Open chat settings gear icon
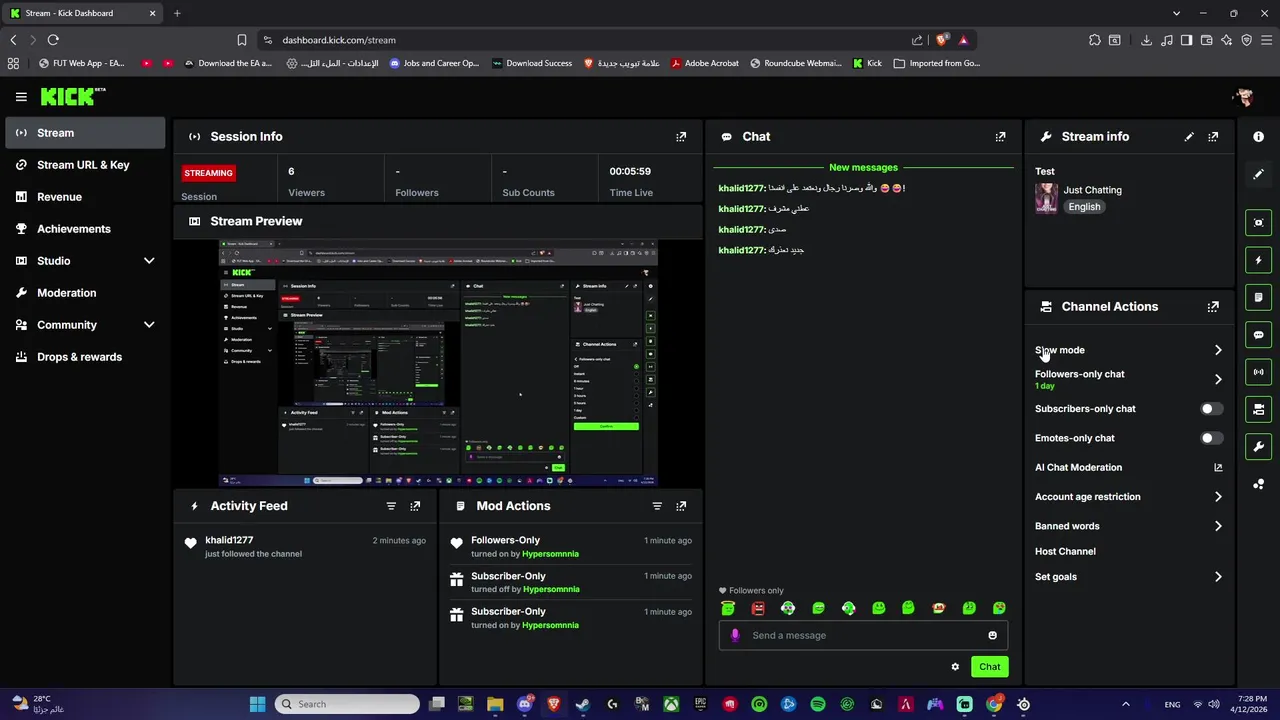Screen dimensions: 1280x720 (955, 667)
